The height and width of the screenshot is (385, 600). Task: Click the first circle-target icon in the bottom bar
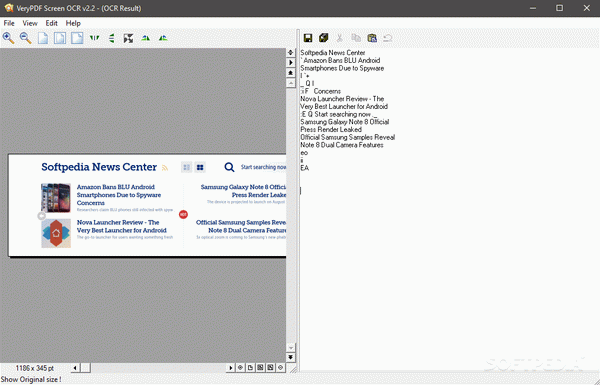click(240, 367)
